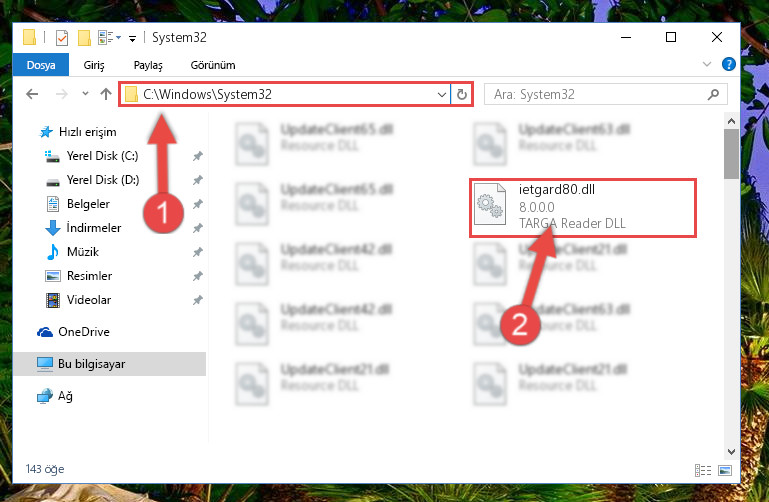Open the recent locations dropdown arrow
Image resolution: width=769 pixels, height=502 pixels.
click(x=85, y=93)
